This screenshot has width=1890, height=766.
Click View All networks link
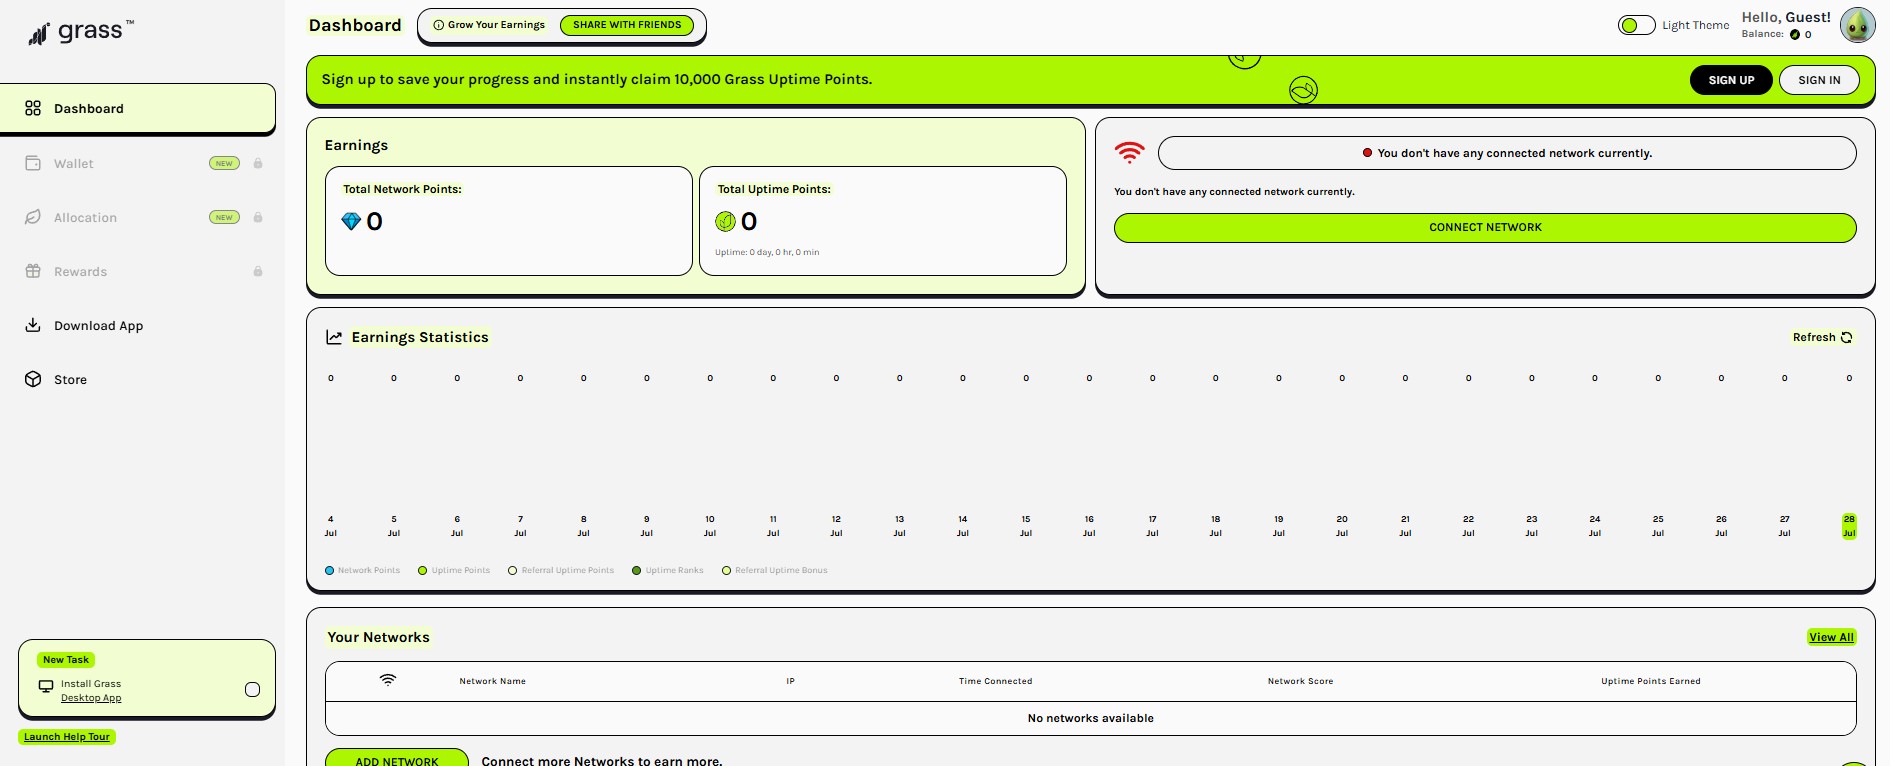1831,637
